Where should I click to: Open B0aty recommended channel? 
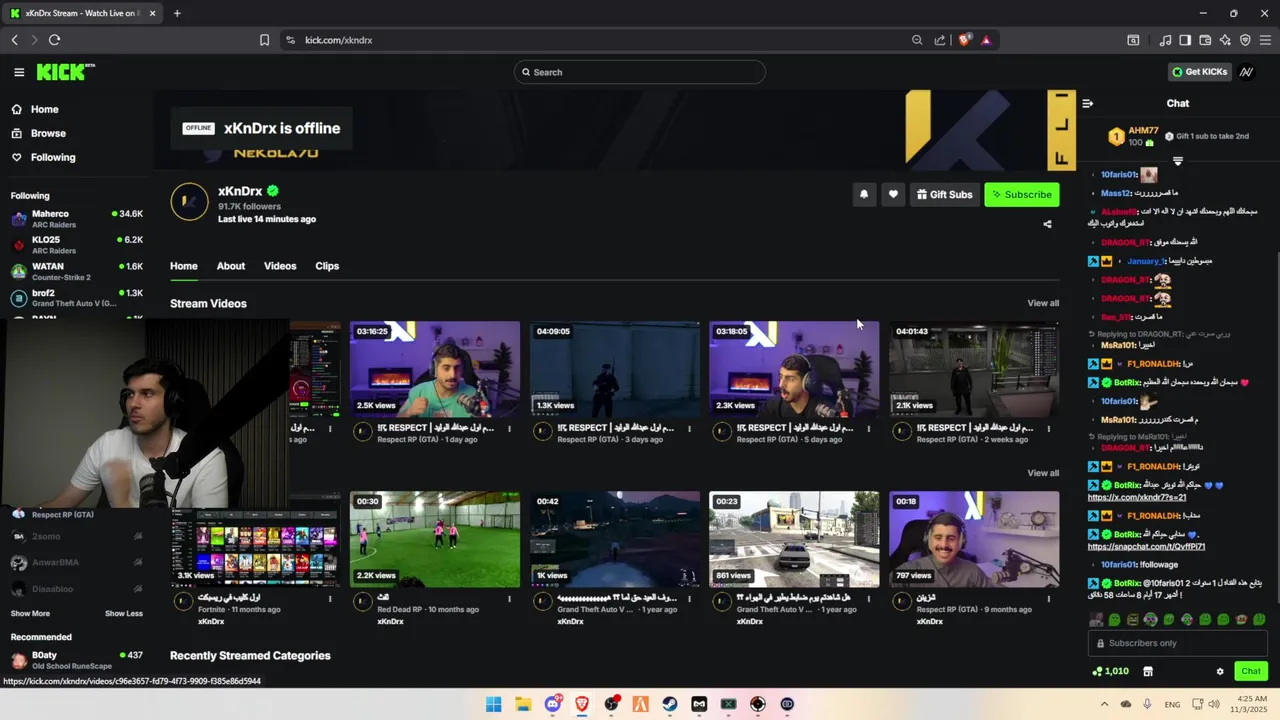[77, 660]
